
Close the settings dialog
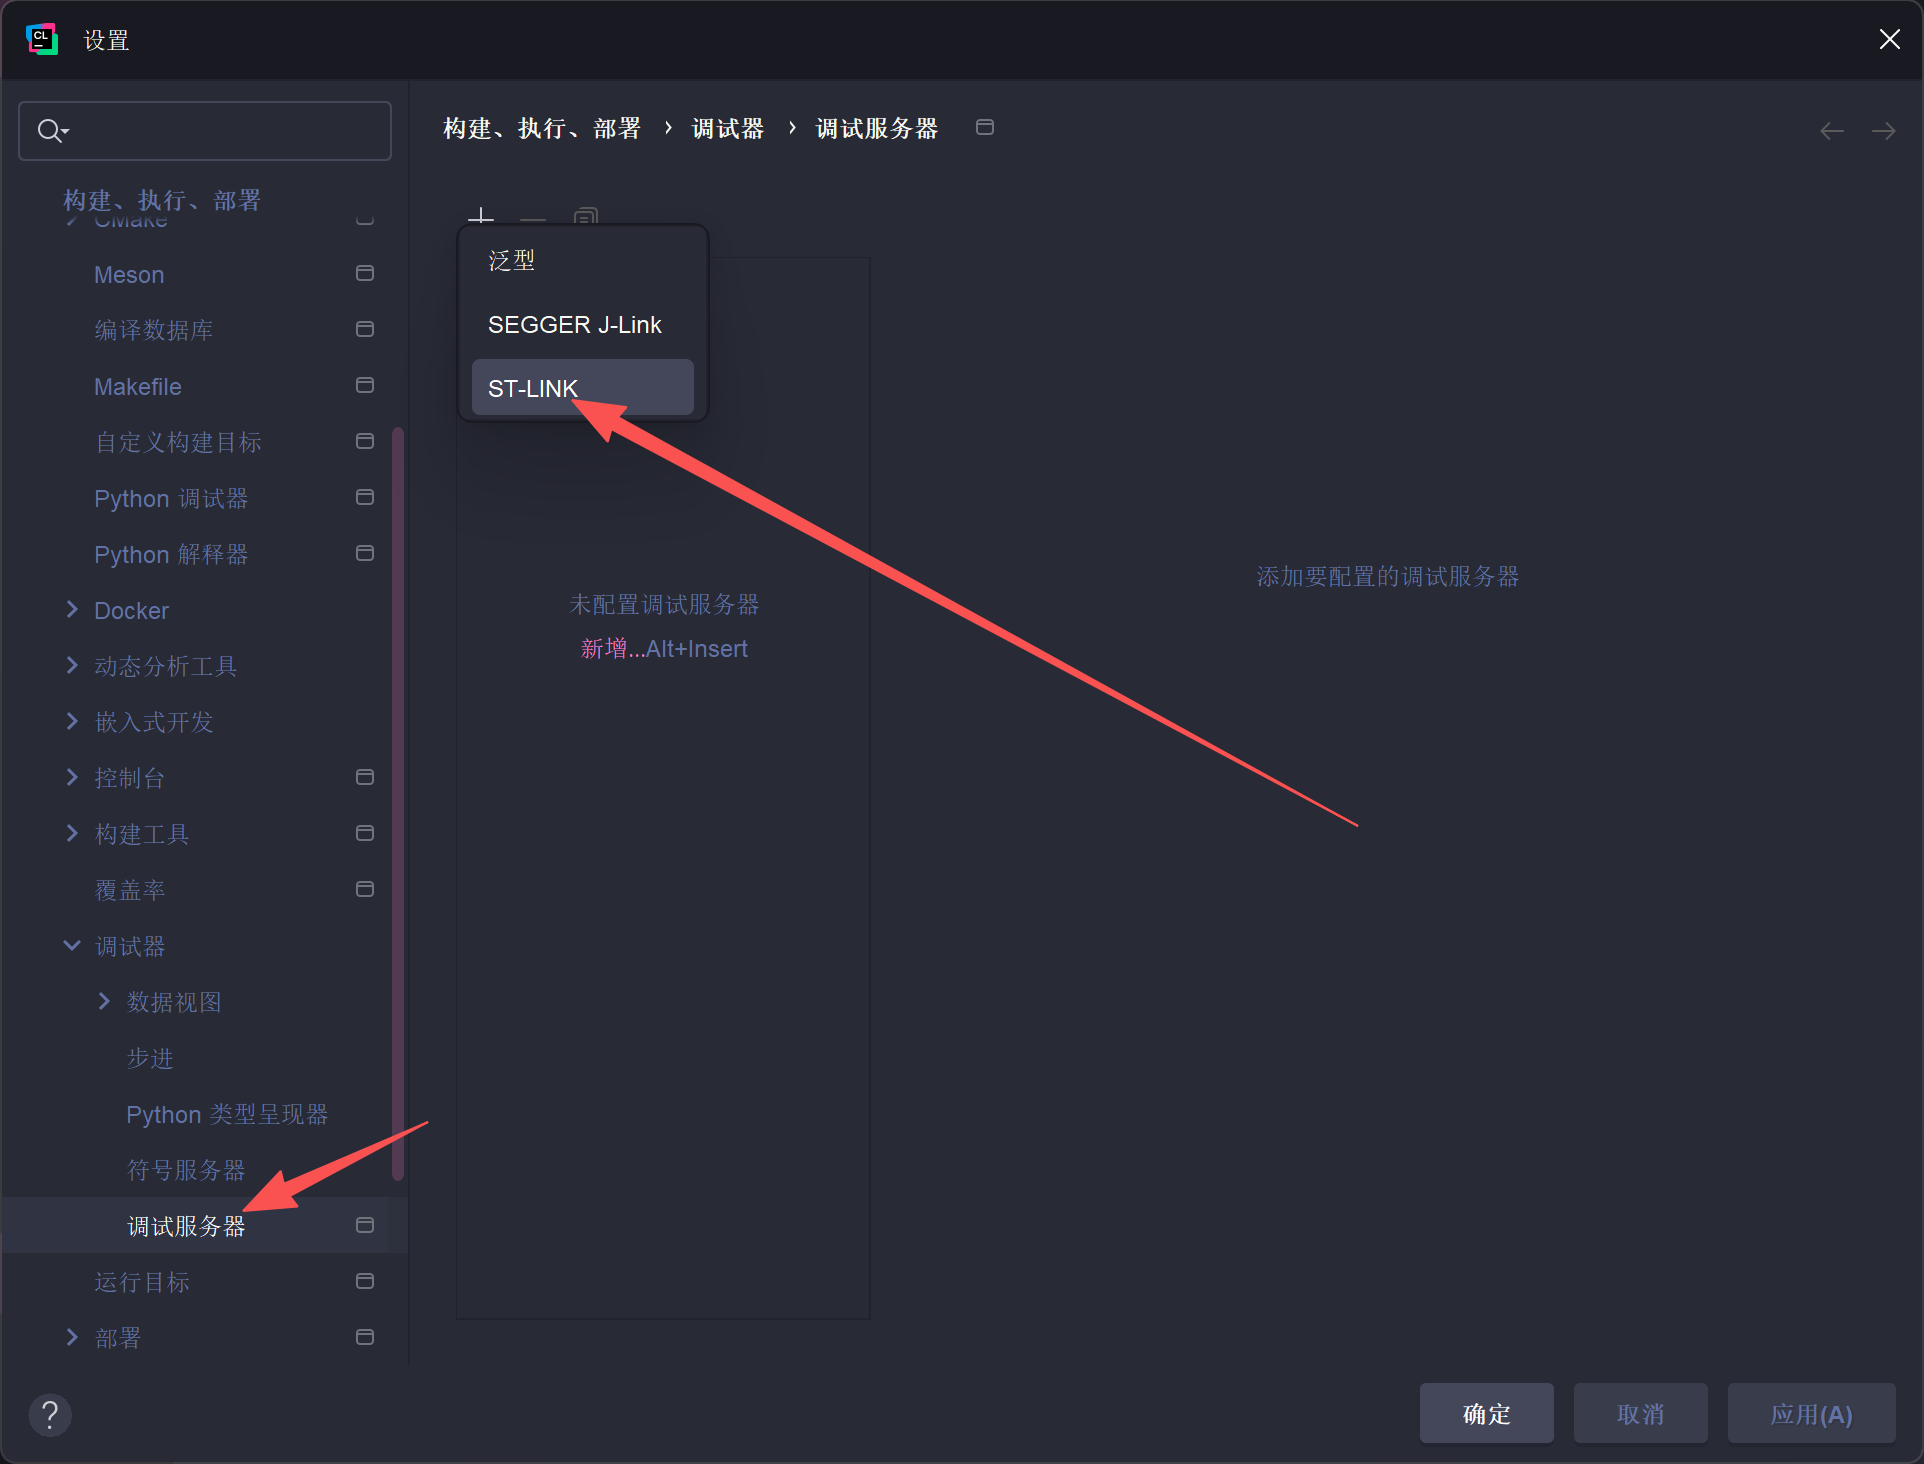tap(1889, 39)
